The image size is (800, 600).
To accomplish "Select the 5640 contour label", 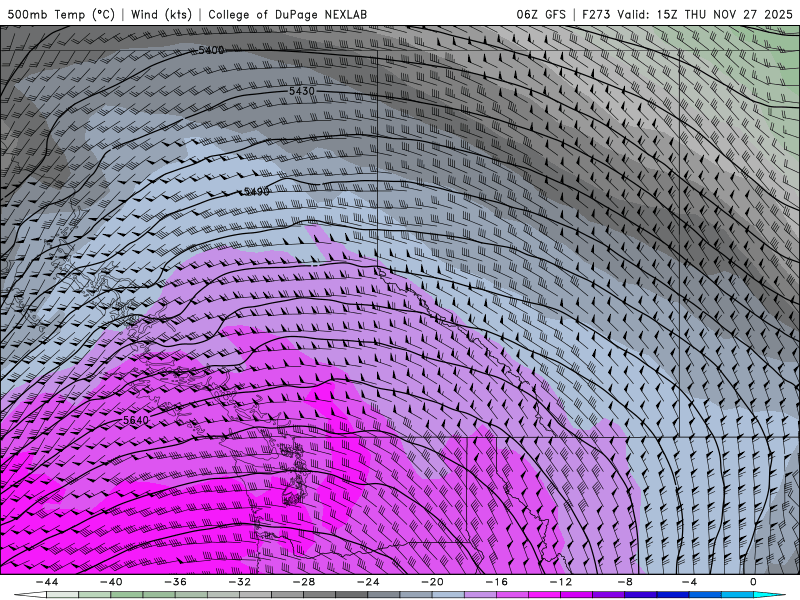I will pyautogui.click(x=136, y=420).
